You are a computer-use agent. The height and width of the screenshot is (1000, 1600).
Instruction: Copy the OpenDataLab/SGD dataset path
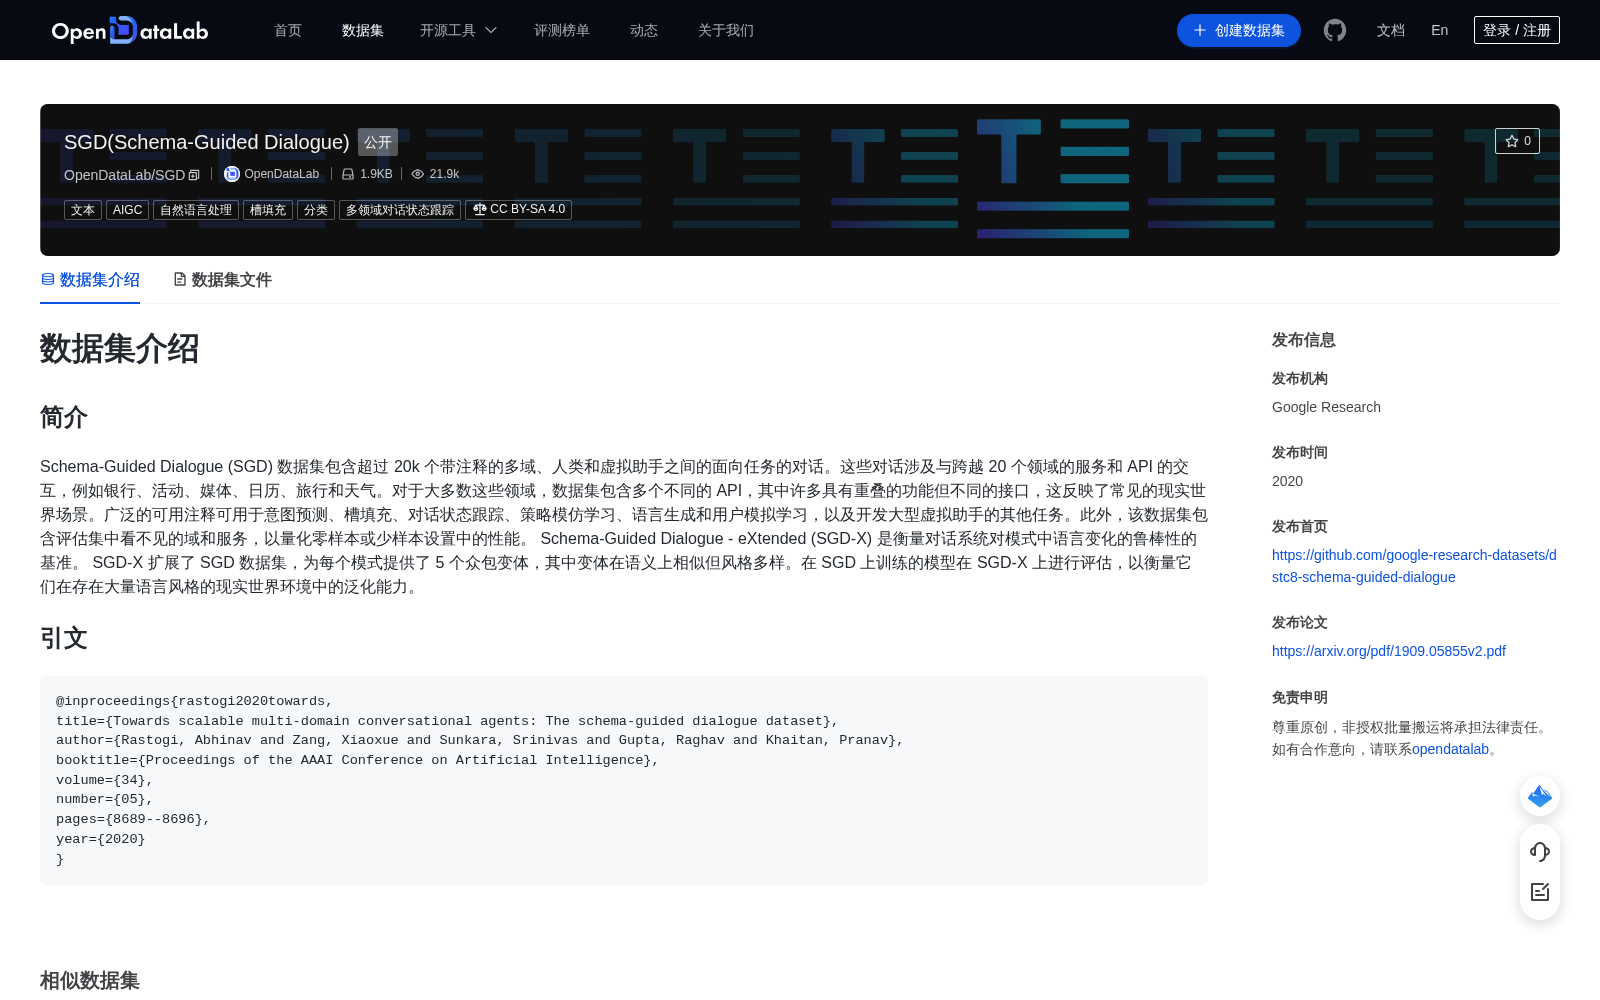[x=194, y=175]
